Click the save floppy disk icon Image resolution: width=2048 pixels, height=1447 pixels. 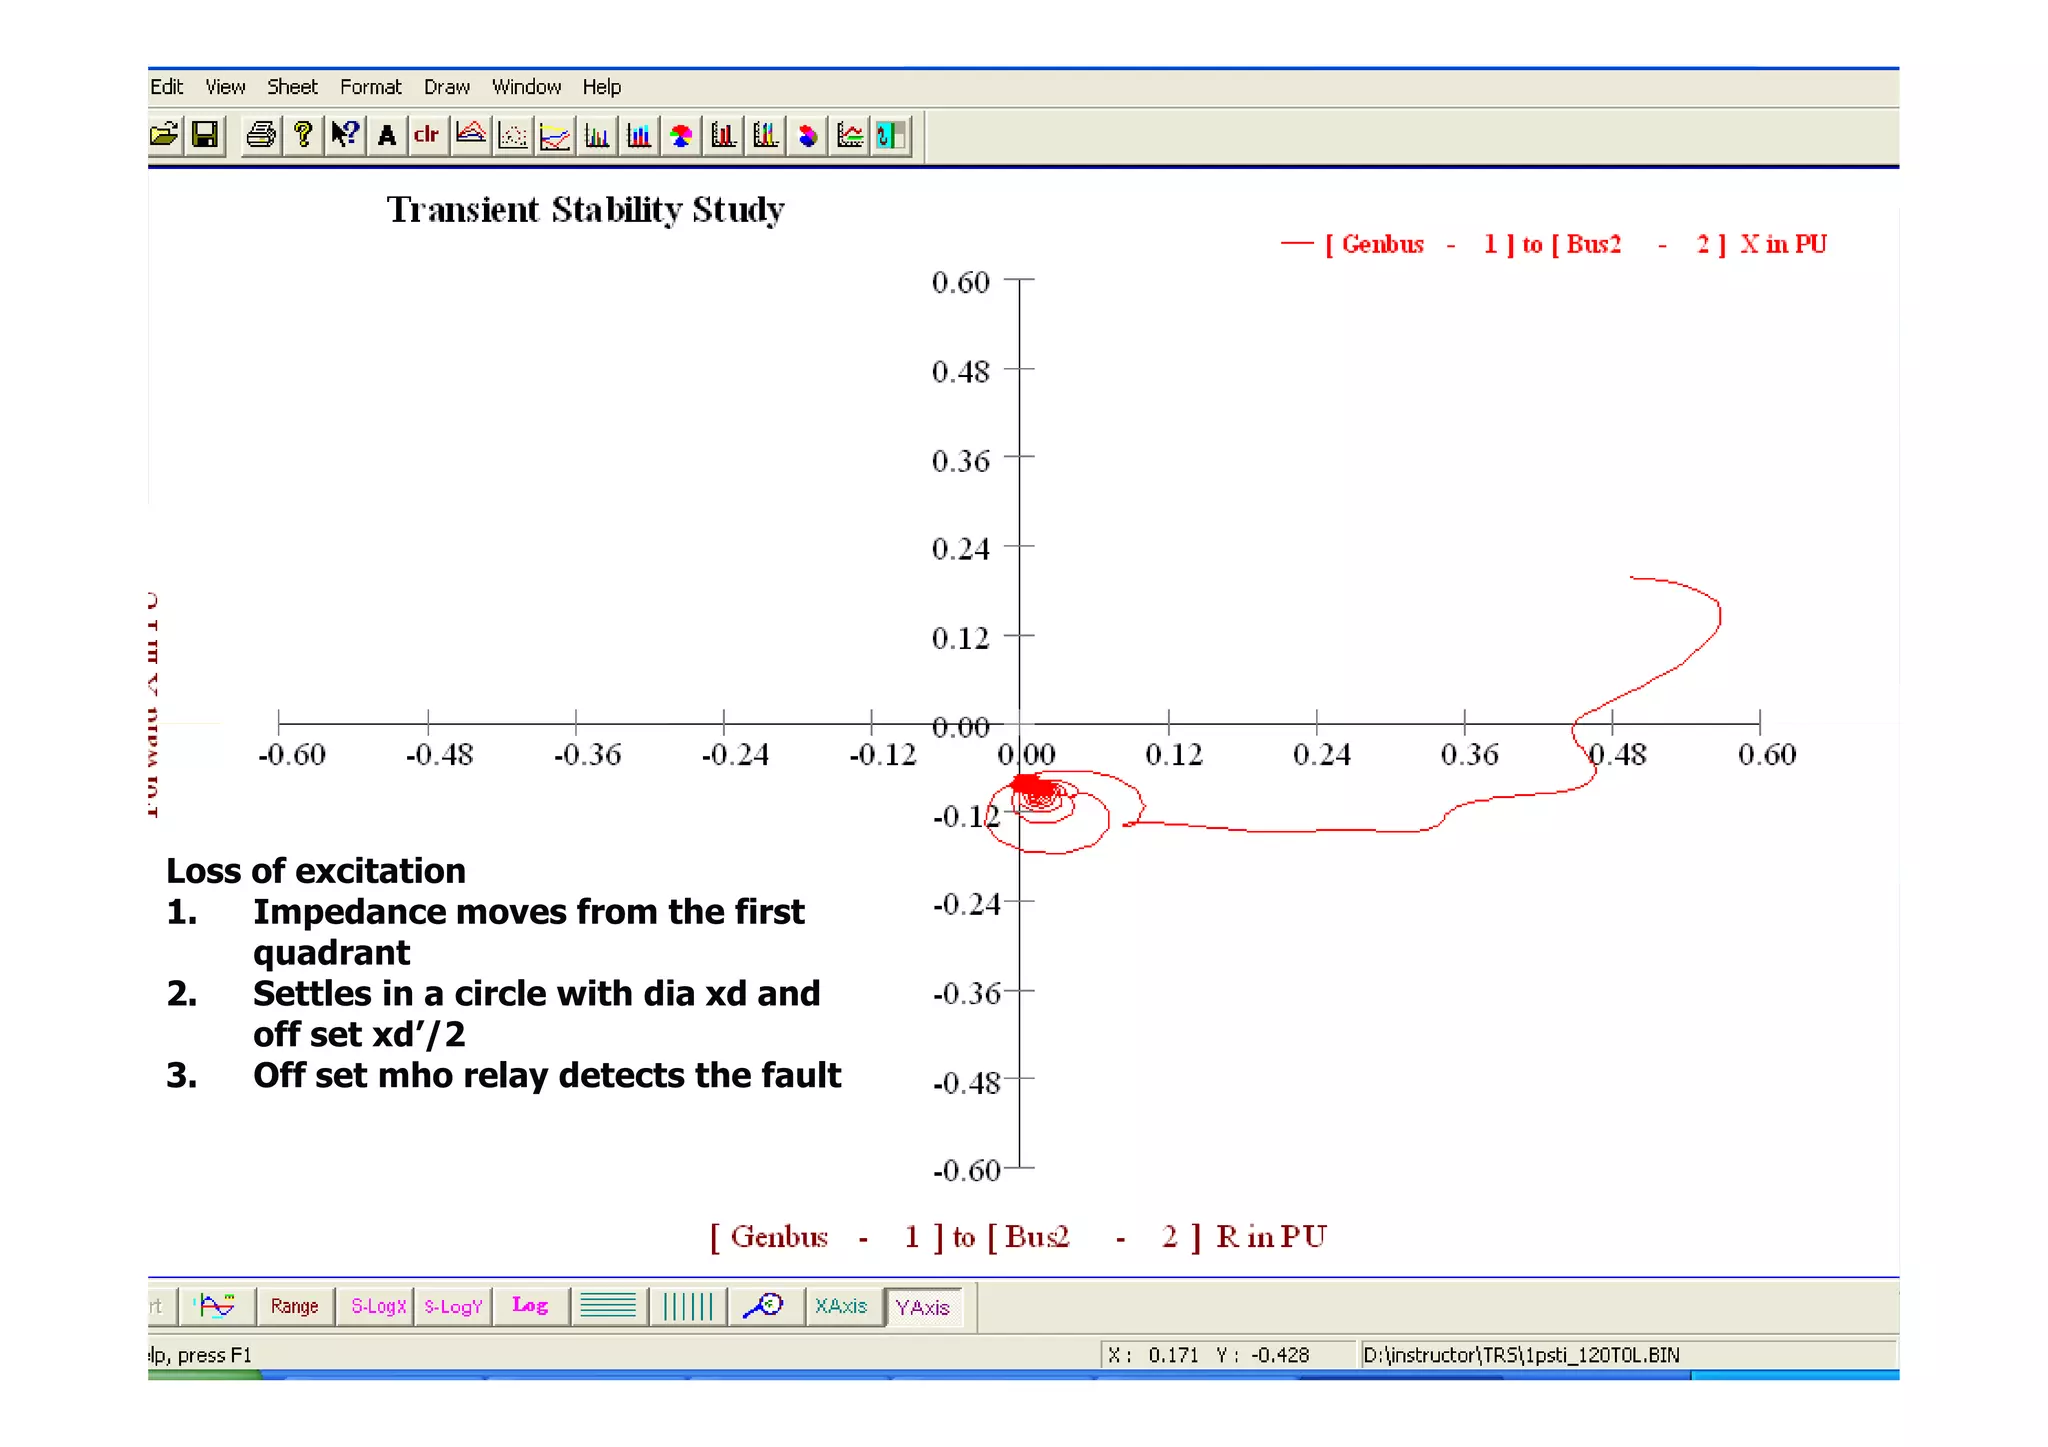(205, 135)
